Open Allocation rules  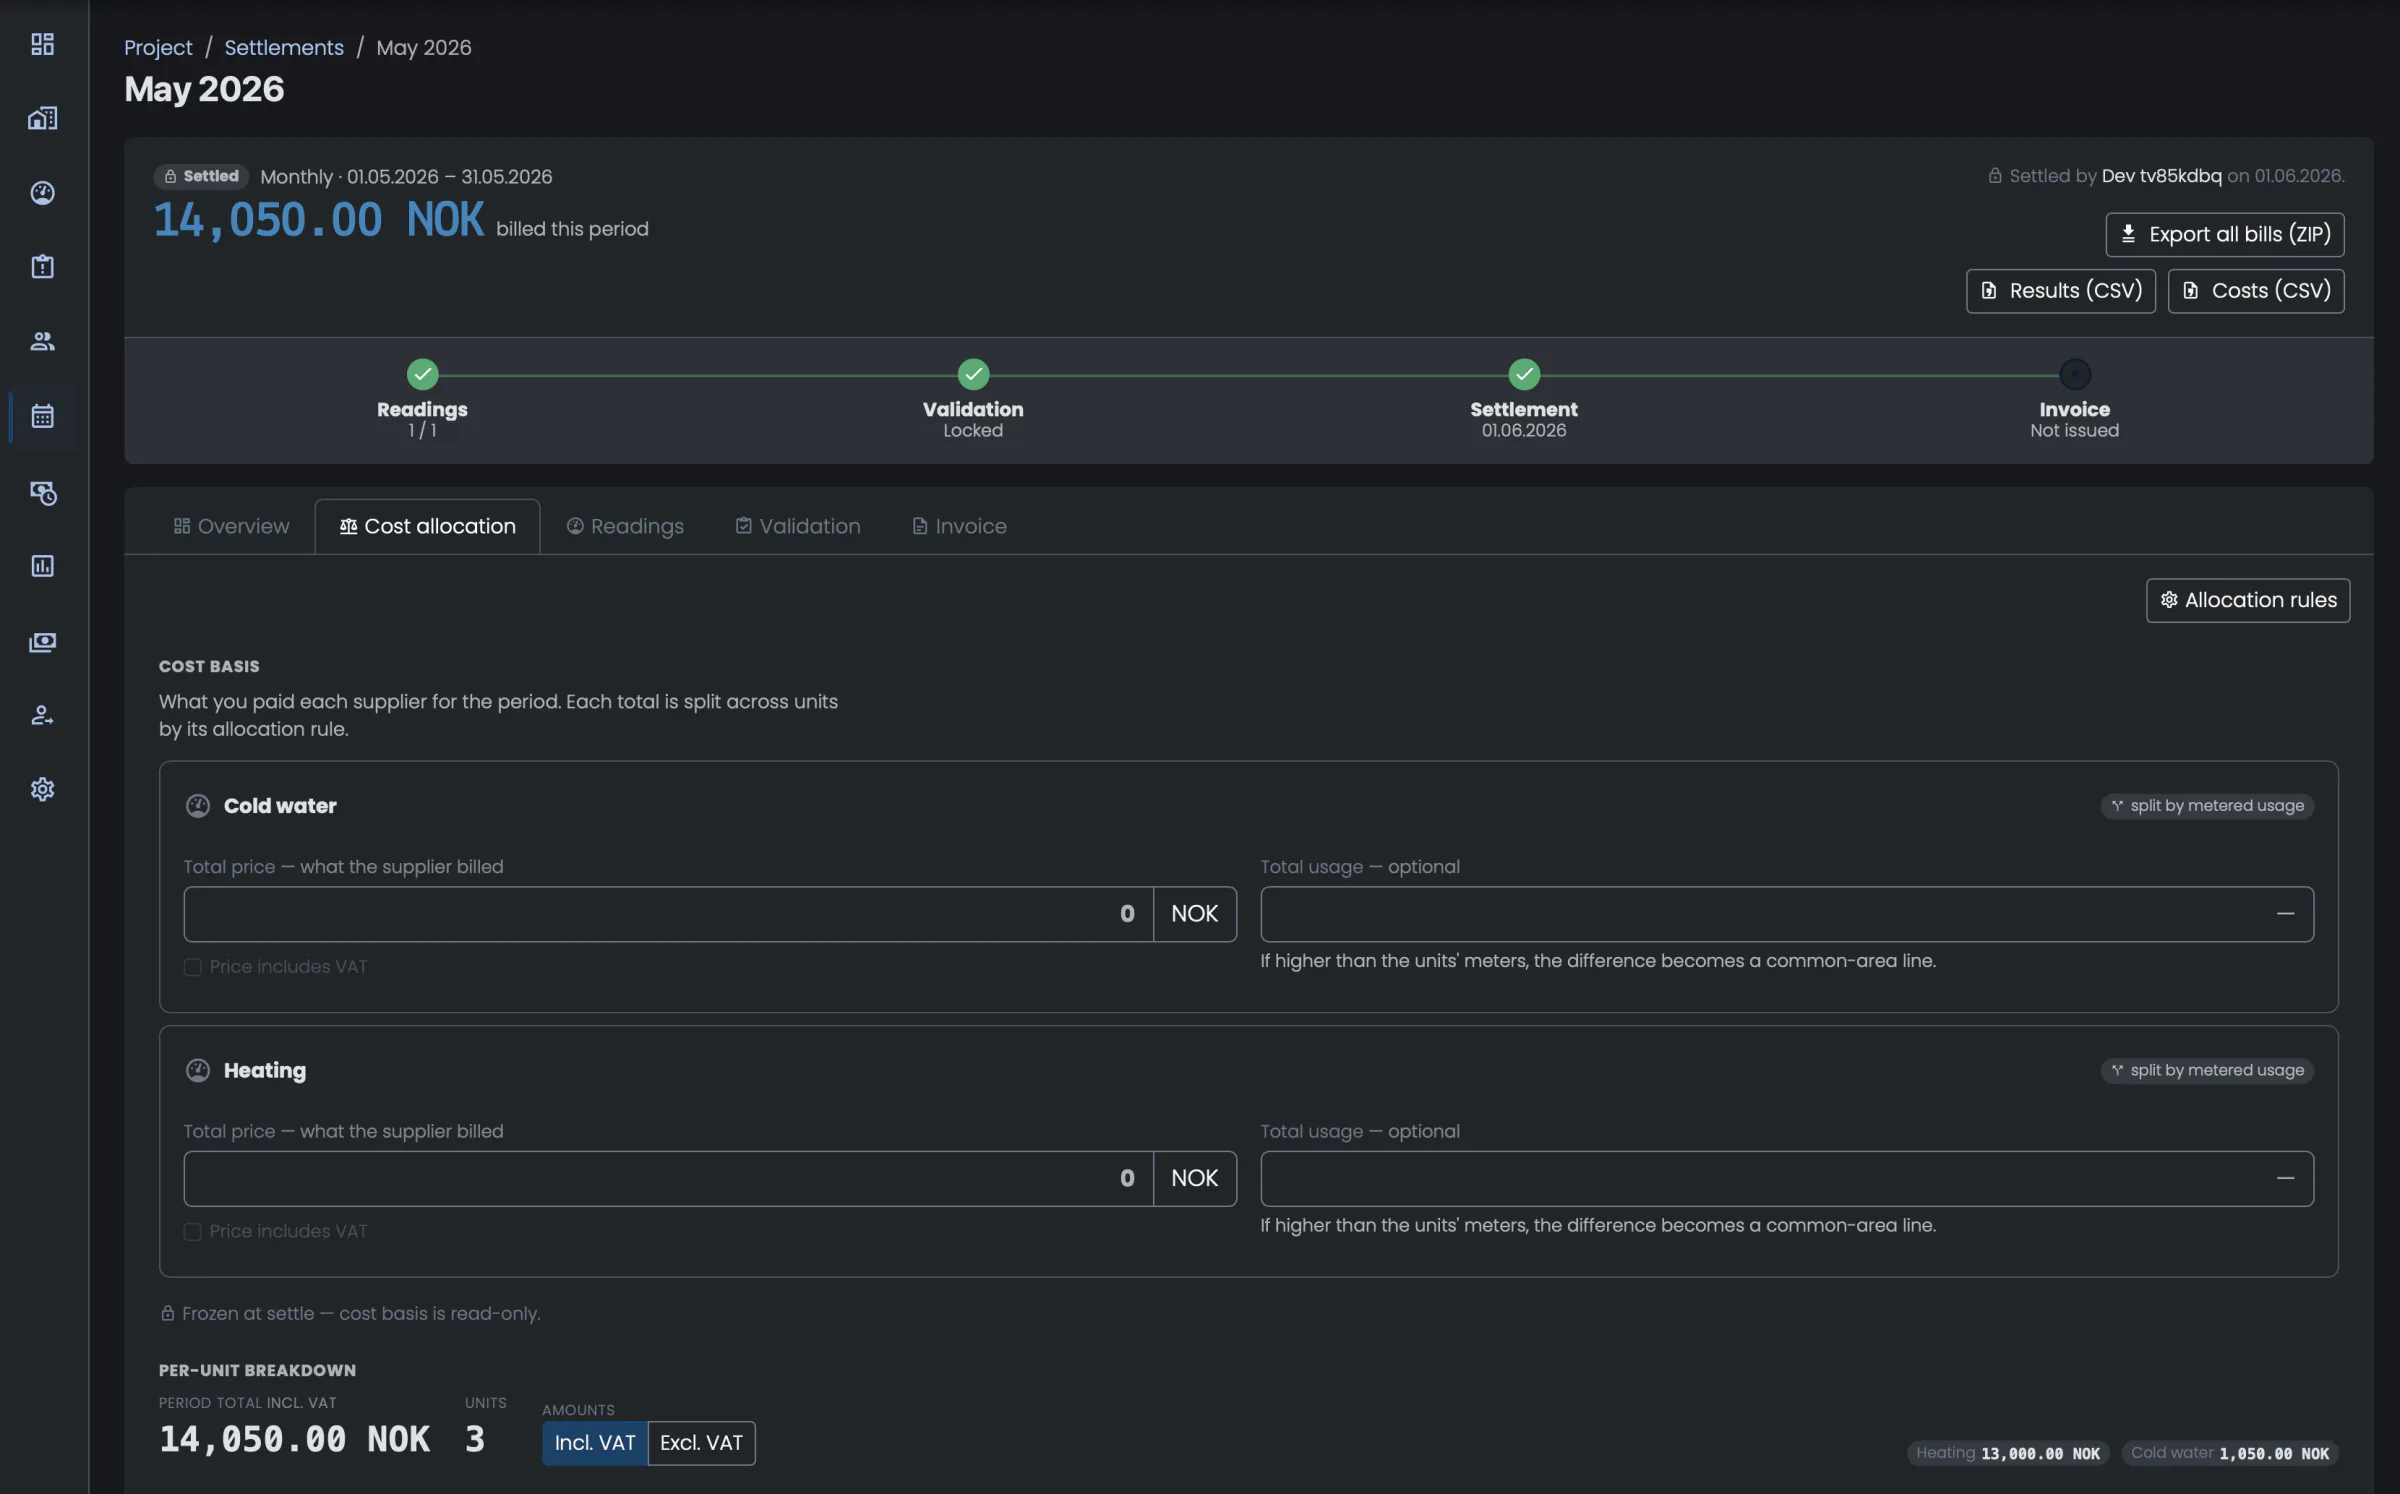click(2248, 600)
